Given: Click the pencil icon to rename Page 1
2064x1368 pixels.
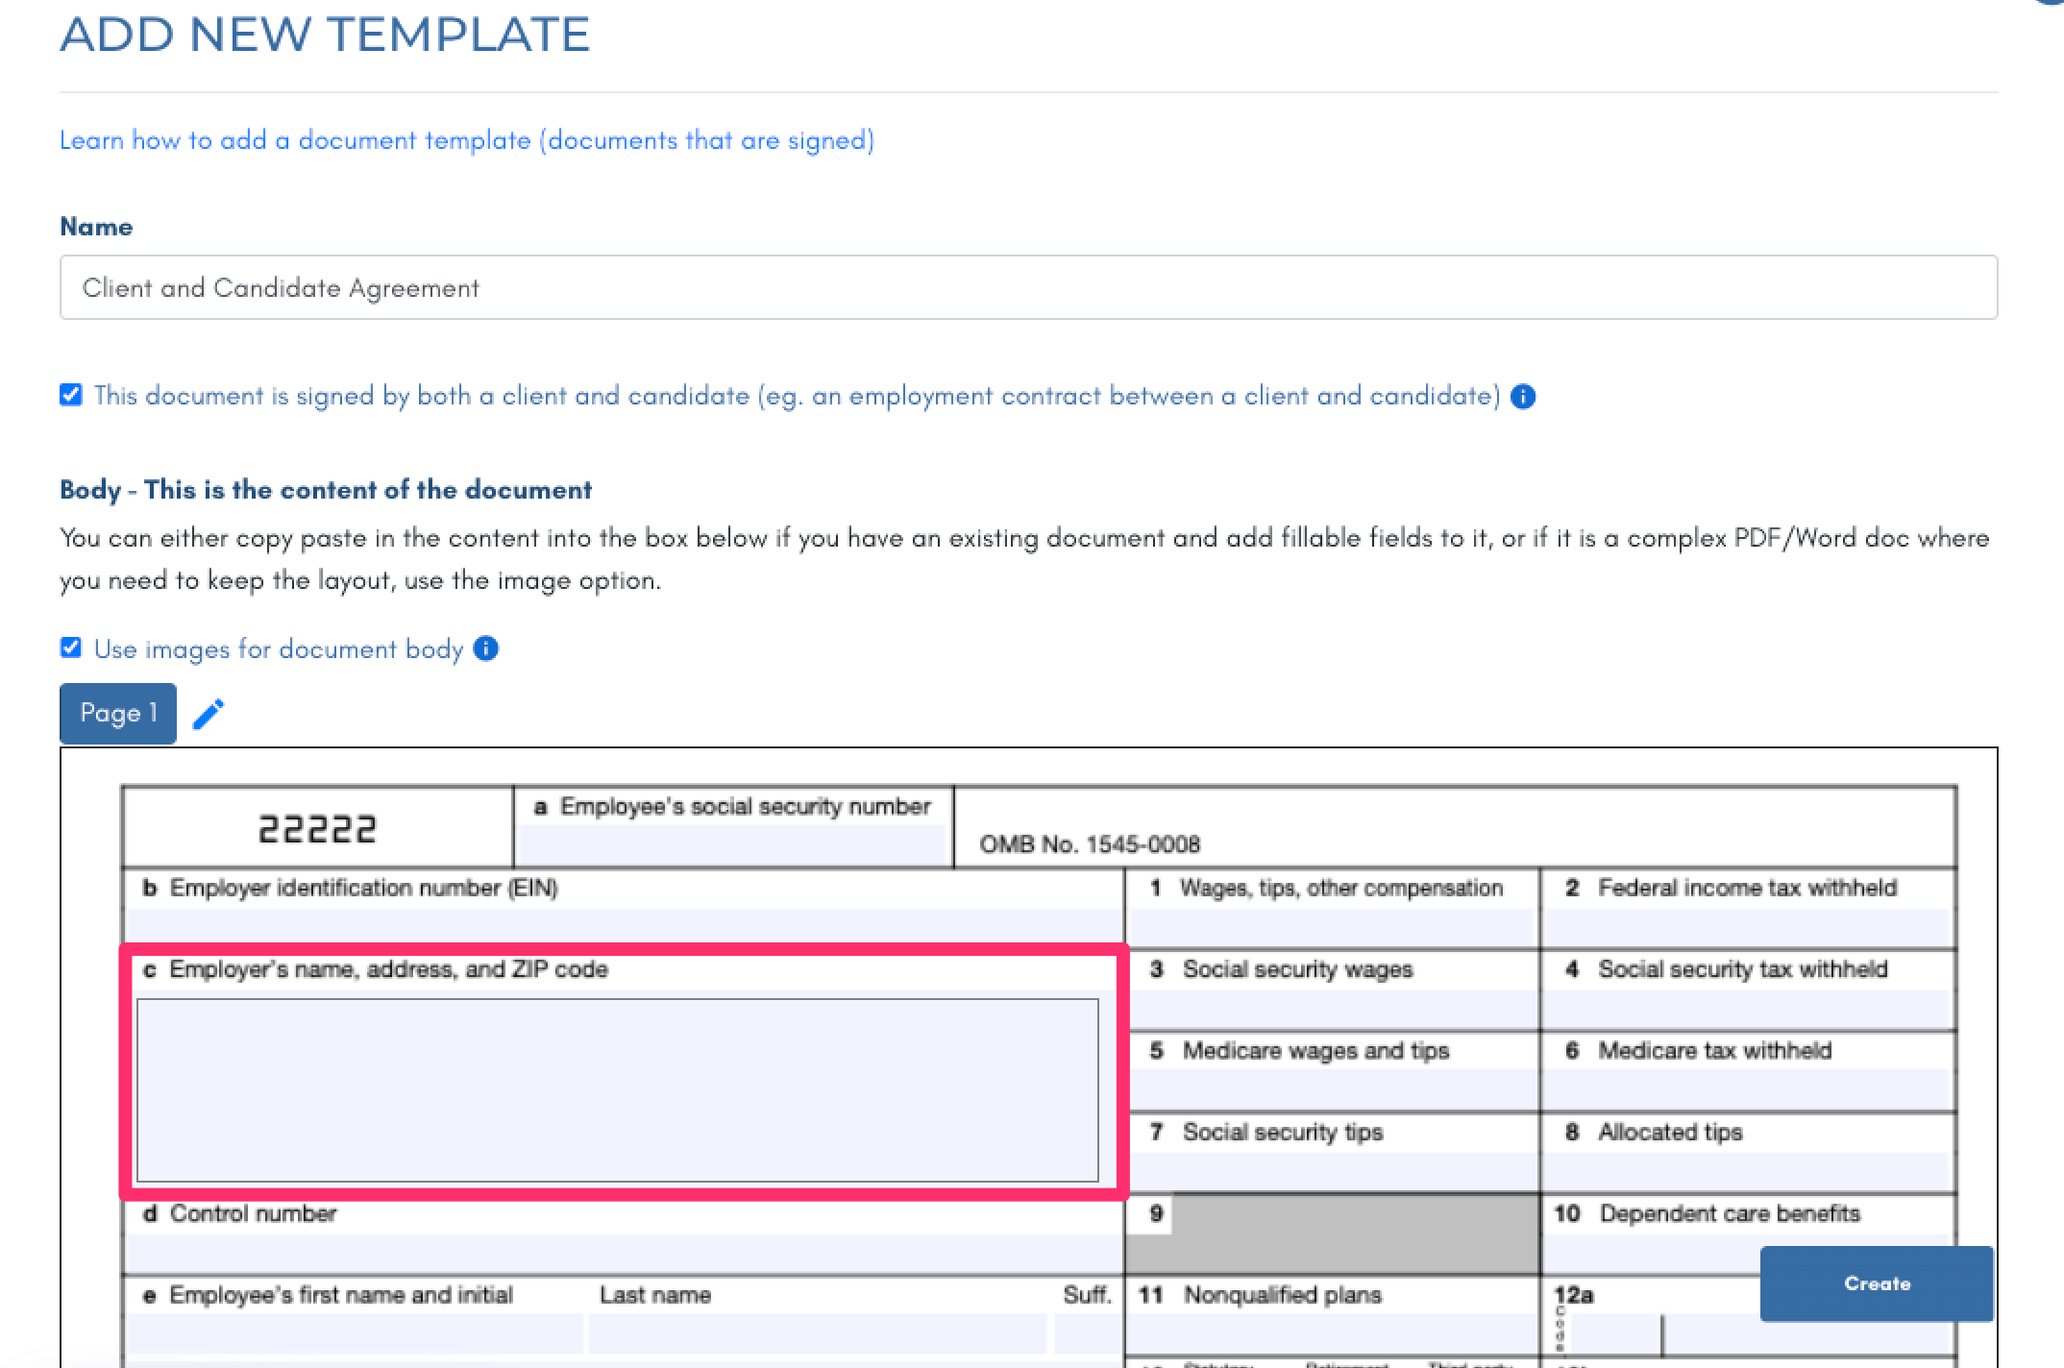Looking at the screenshot, I should (x=209, y=713).
